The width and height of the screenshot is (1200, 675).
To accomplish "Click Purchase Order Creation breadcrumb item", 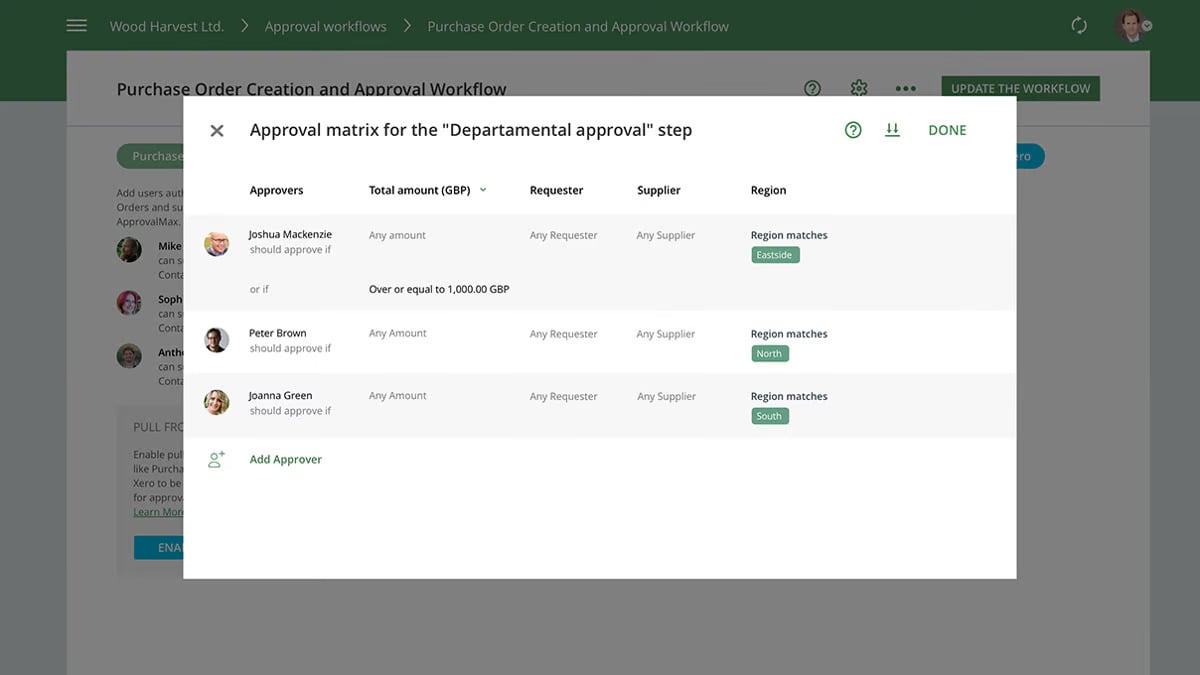I will coord(578,27).
